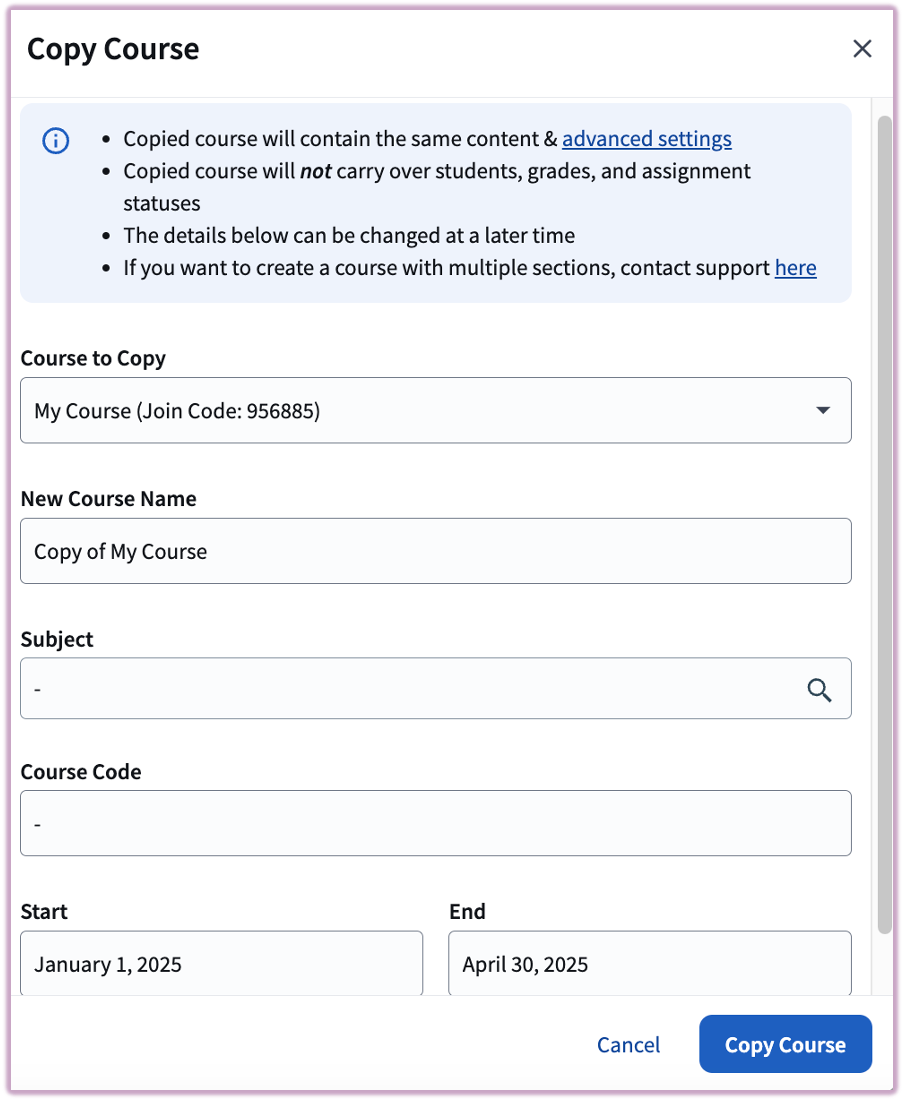Click the Subject input showing a dash
This screenshot has width=904, height=1100.
(x=400, y=688)
